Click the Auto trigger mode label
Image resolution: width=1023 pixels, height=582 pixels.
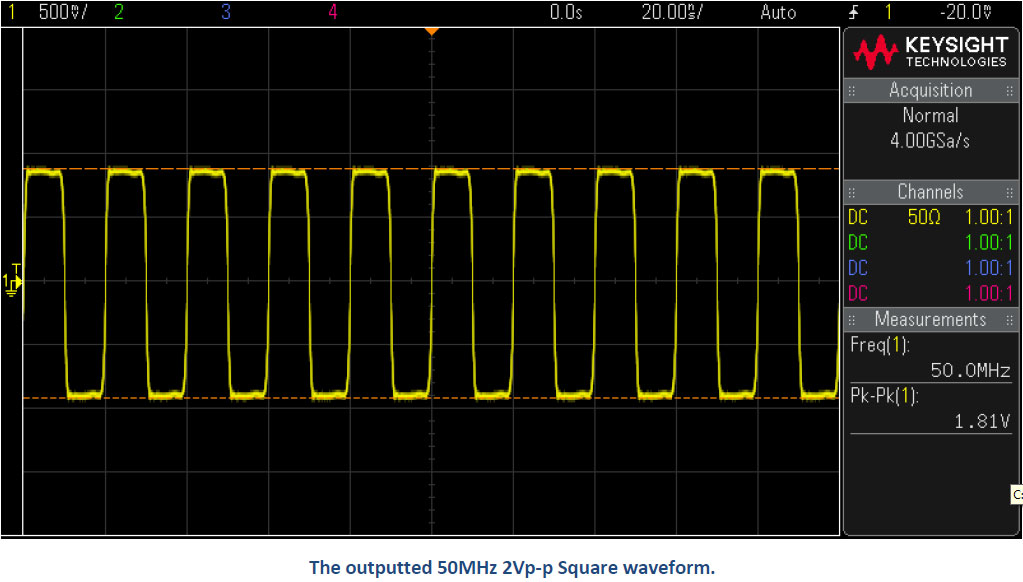tap(778, 12)
